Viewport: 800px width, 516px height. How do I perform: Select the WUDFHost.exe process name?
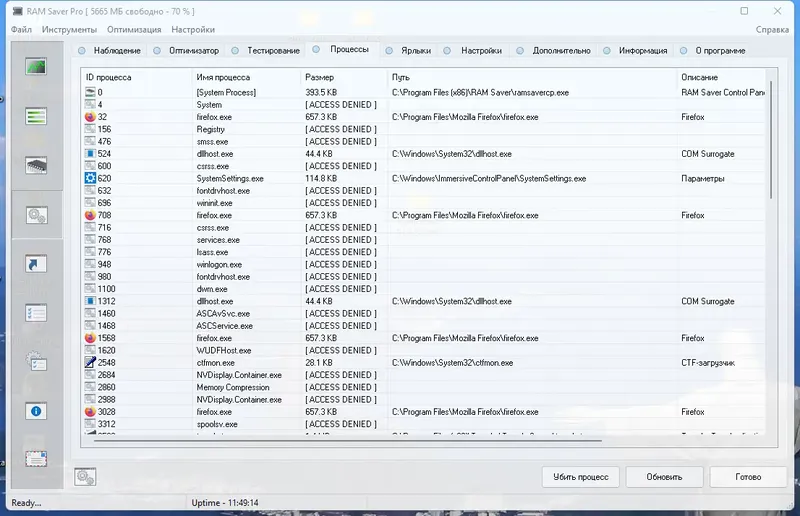[223, 350]
